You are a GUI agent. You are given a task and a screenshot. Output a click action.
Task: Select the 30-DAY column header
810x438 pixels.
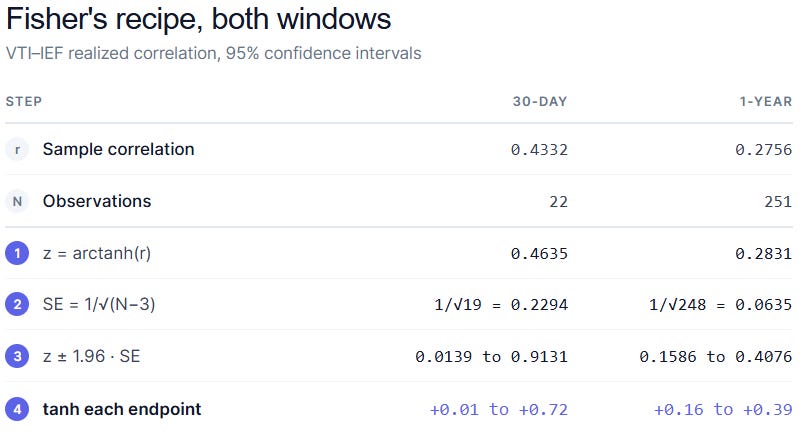point(540,101)
